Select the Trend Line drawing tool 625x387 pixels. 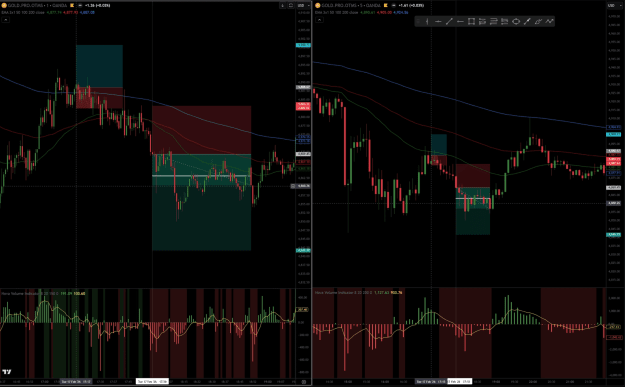tap(449, 22)
